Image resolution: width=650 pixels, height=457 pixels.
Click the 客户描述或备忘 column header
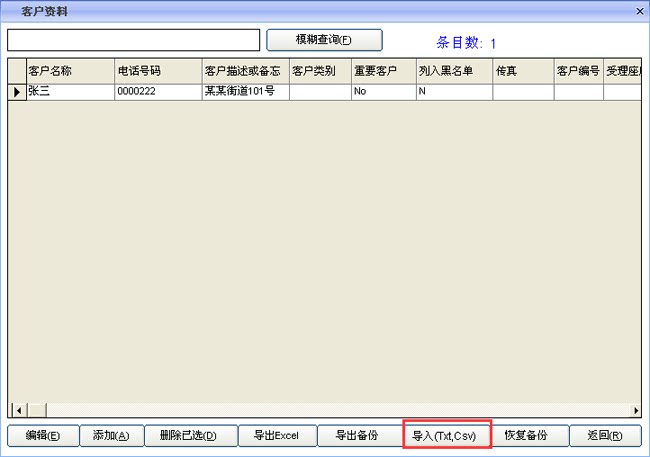point(246,71)
